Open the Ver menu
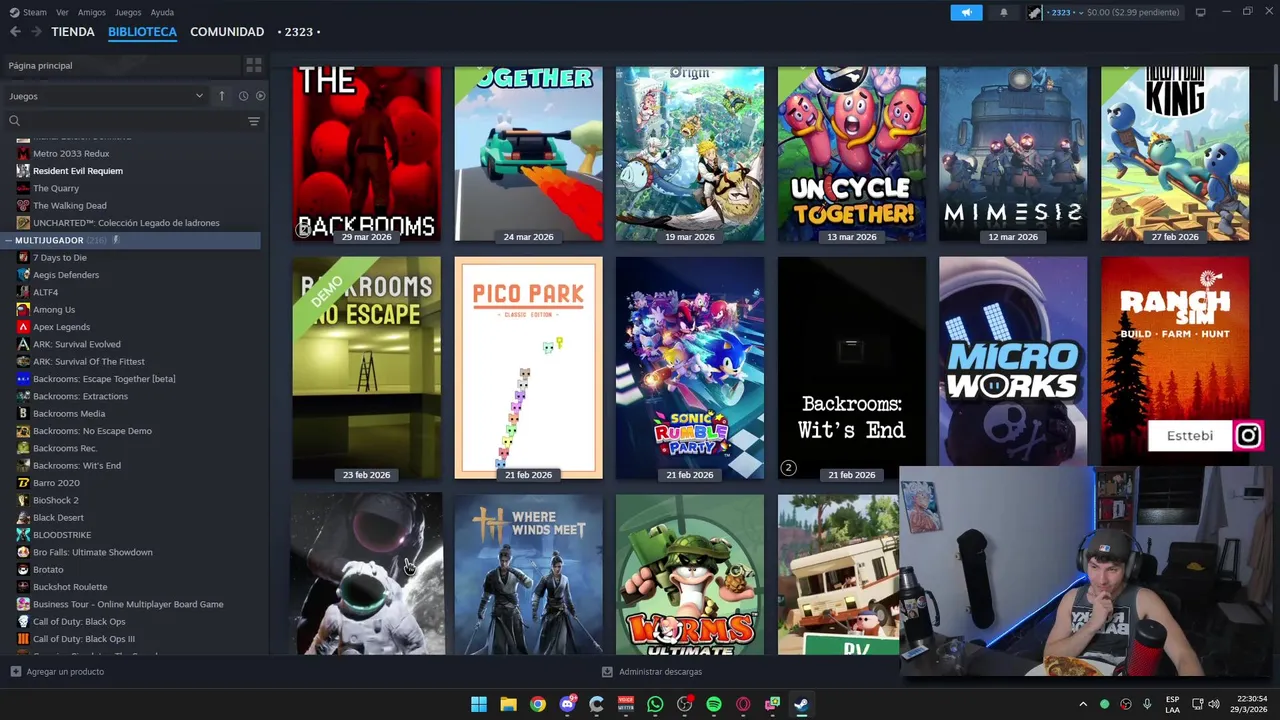 point(63,12)
